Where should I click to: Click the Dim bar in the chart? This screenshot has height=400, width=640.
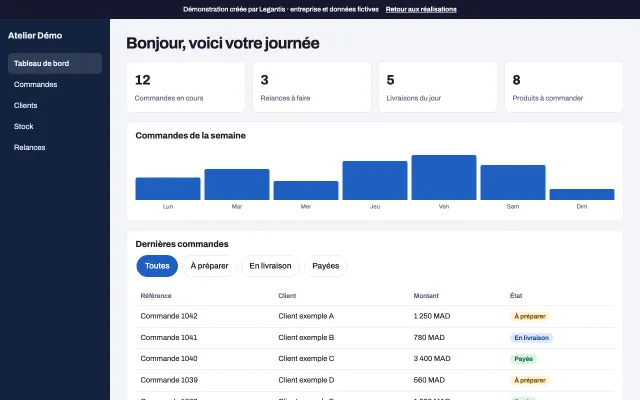[x=582, y=194]
